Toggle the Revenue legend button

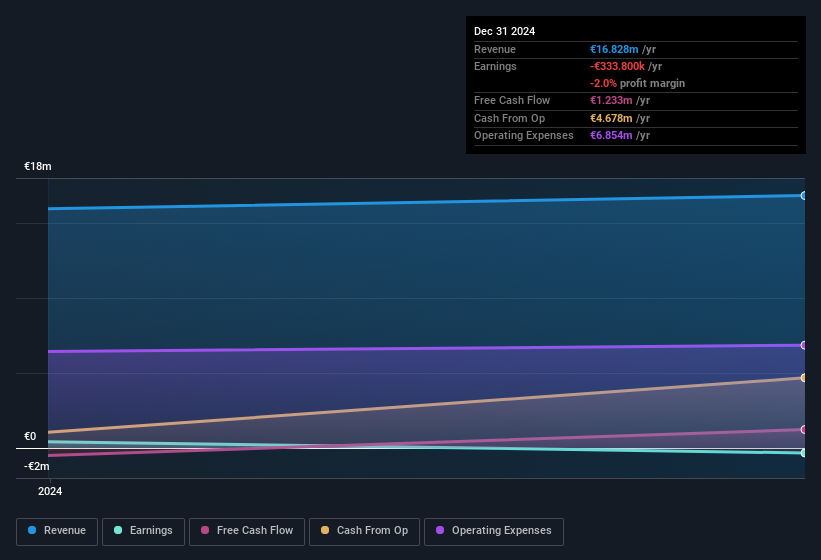[x=57, y=532]
